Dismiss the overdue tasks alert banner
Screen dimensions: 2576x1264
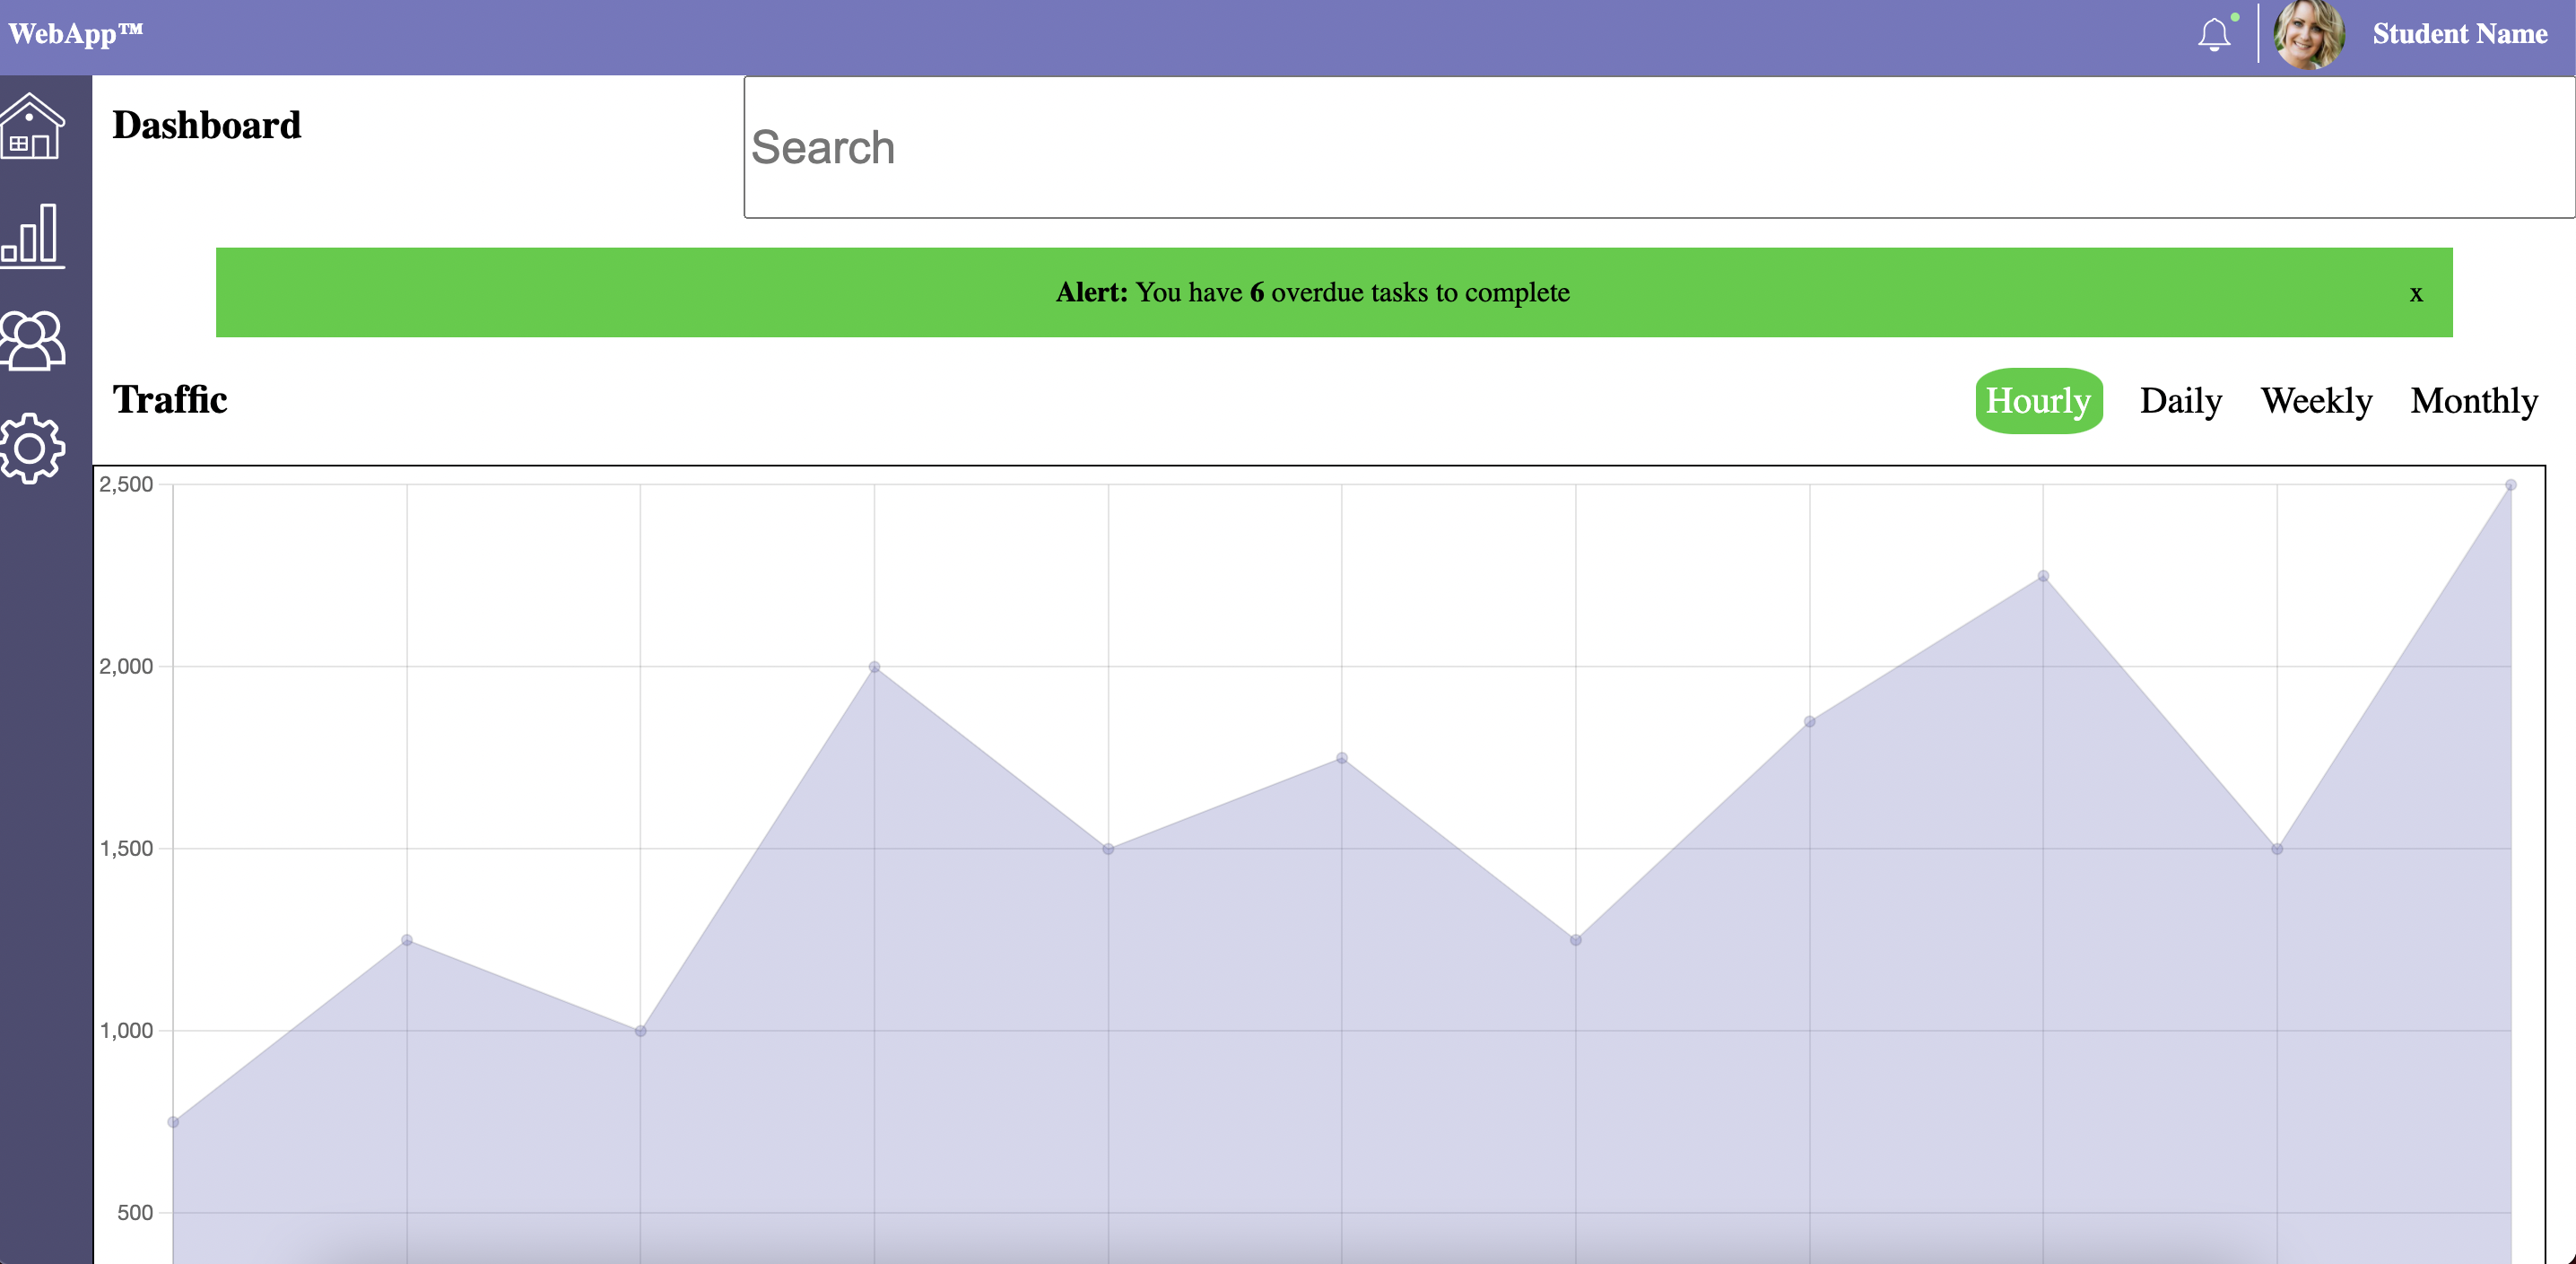(x=2415, y=294)
